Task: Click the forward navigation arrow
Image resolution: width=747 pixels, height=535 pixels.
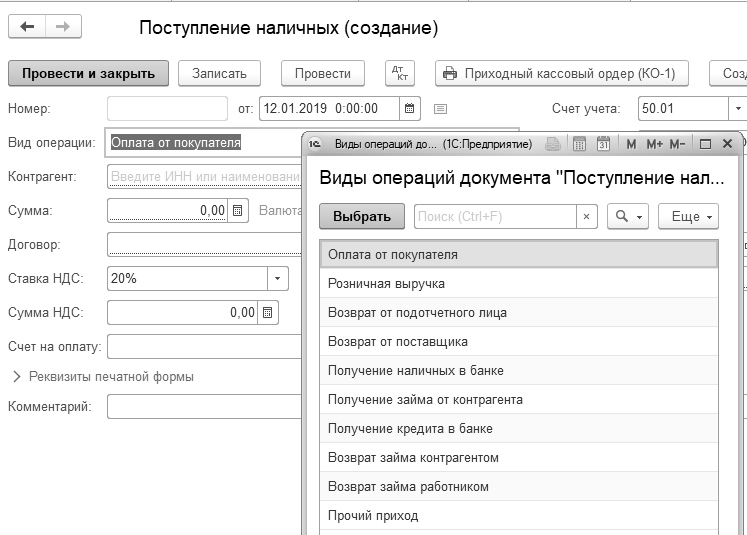Action: [x=62, y=27]
